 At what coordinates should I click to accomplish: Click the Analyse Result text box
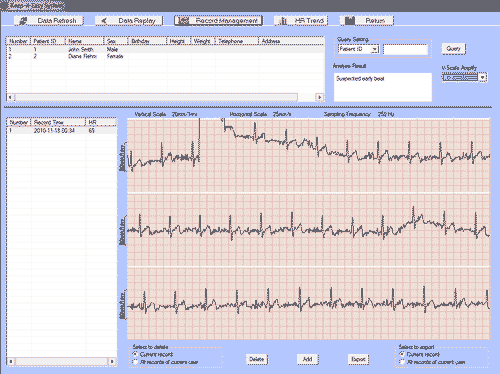(x=383, y=87)
